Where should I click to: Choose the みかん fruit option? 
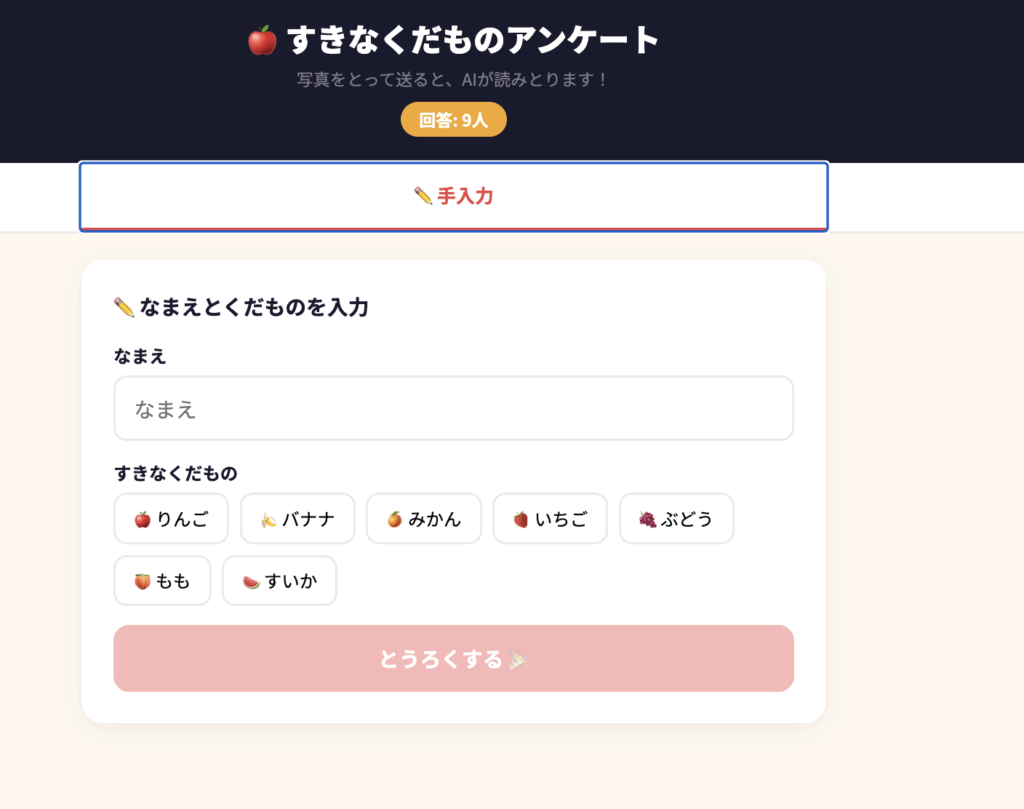[x=424, y=519]
